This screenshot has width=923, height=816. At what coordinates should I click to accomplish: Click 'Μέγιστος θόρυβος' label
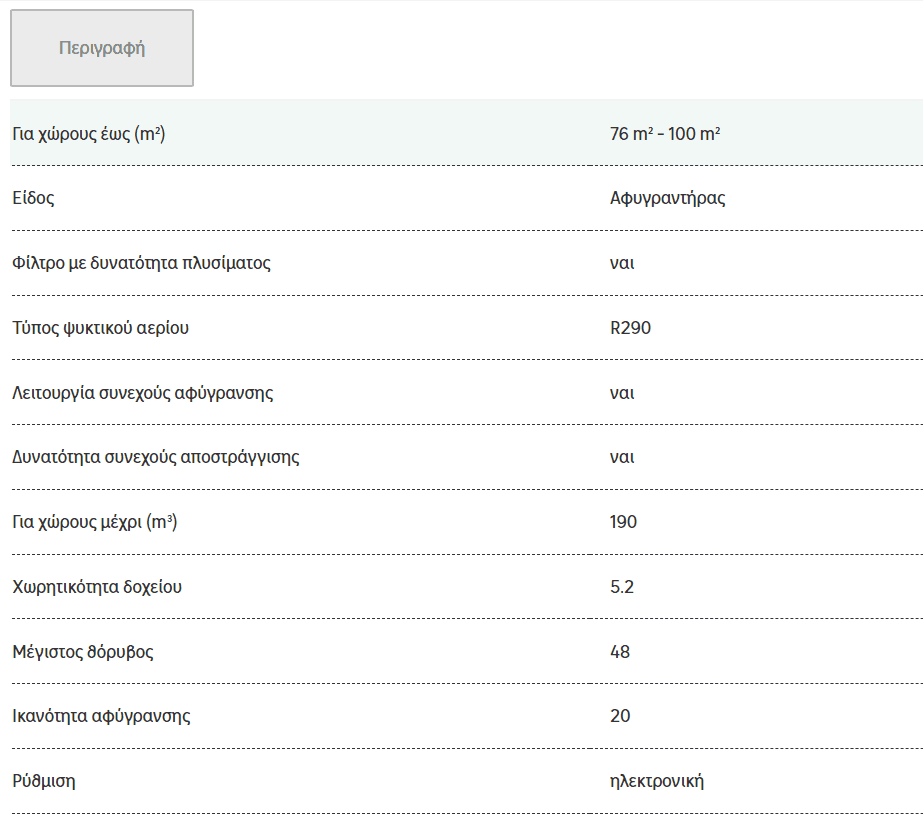click(83, 652)
